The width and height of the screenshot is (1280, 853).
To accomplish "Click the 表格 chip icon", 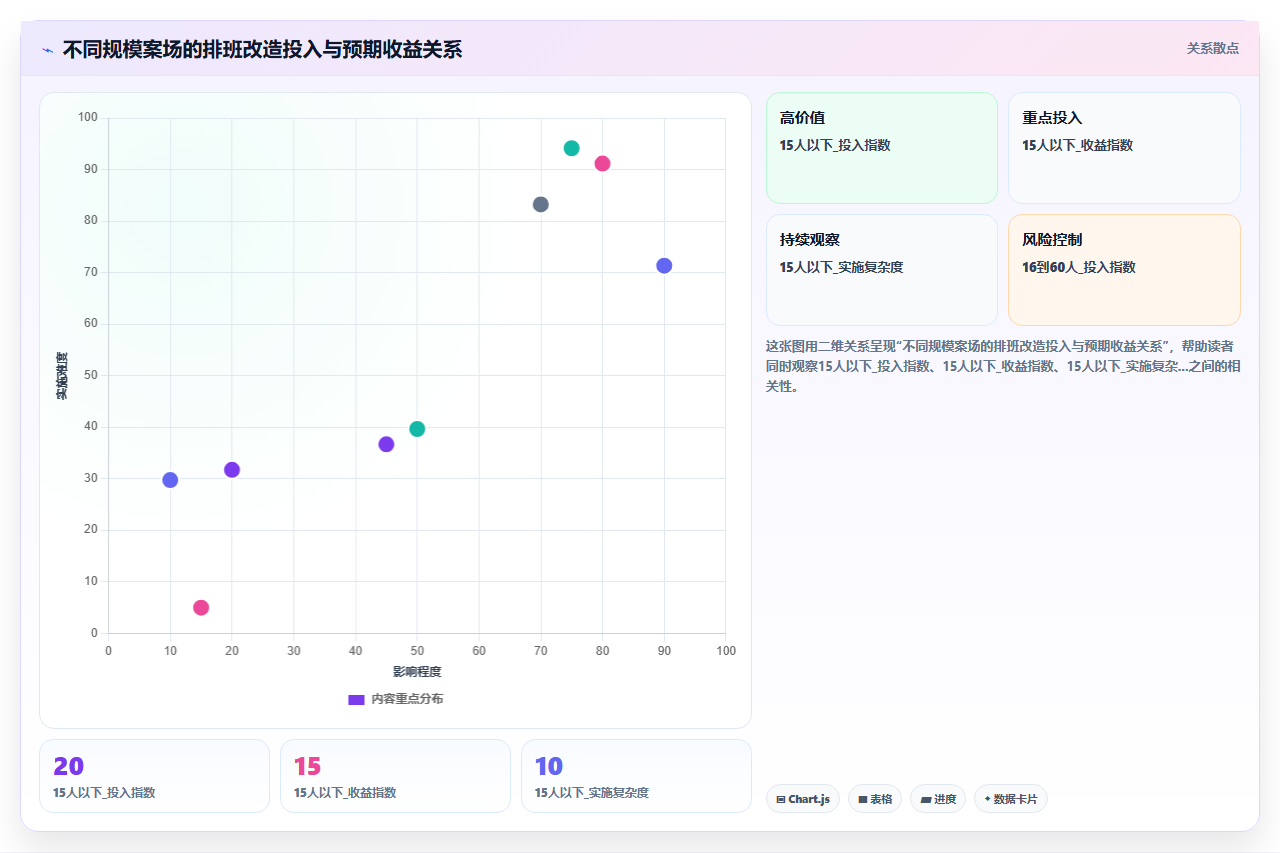I will tap(863, 799).
